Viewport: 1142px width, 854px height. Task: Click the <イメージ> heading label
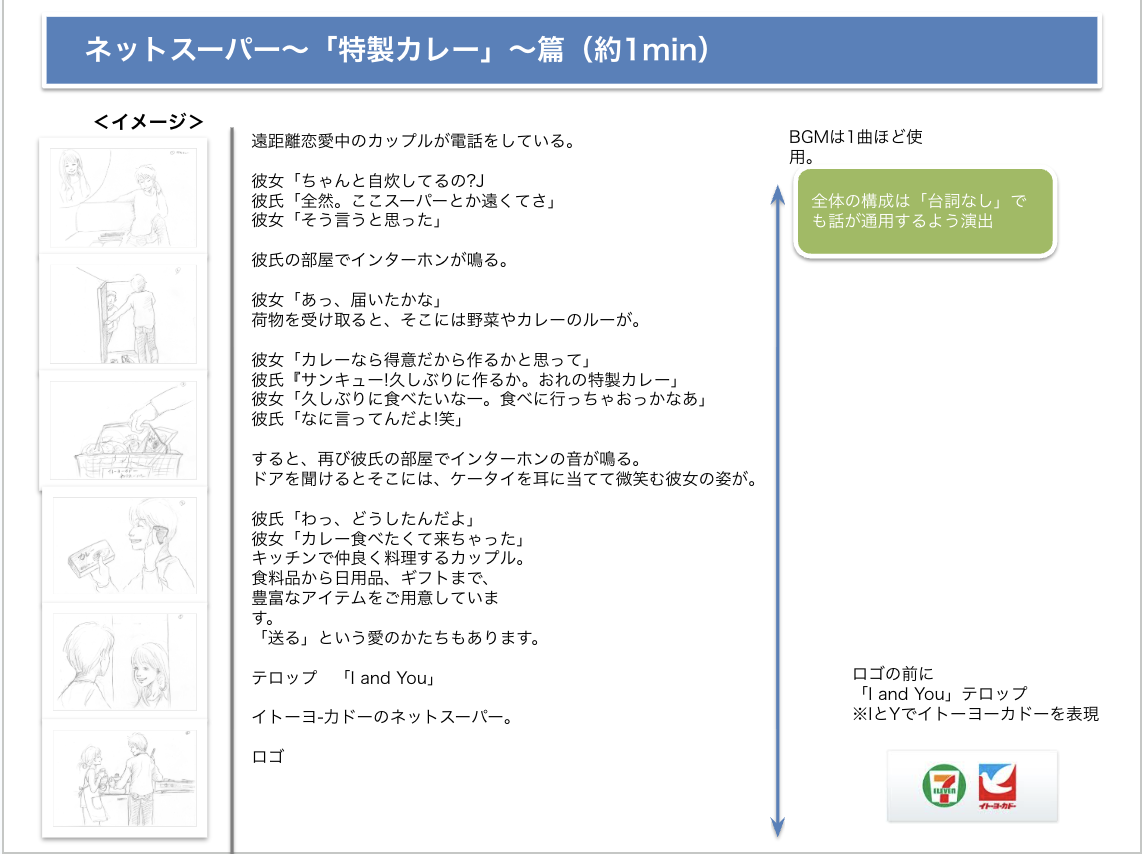(148, 122)
